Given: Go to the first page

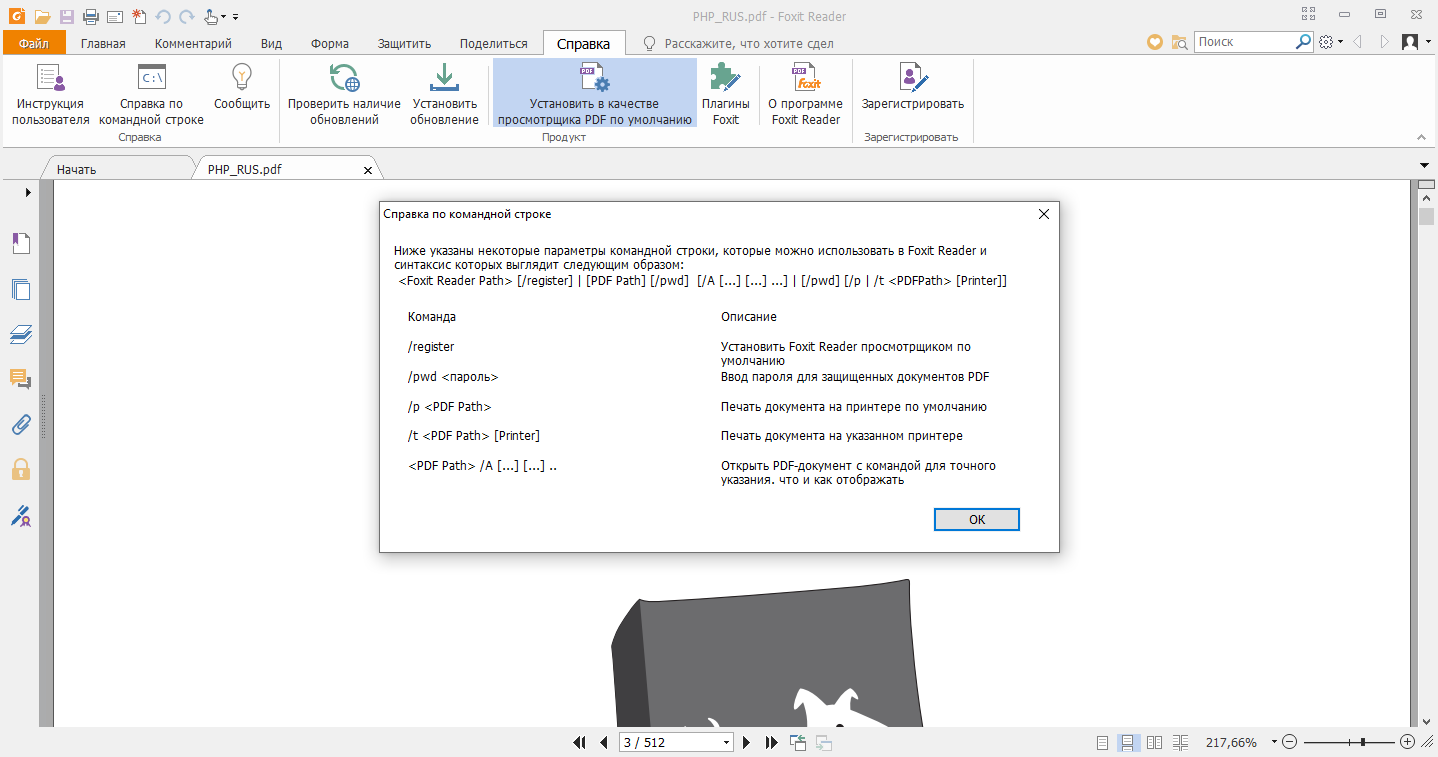Looking at the screenshot, I should (x=580, y=742).
